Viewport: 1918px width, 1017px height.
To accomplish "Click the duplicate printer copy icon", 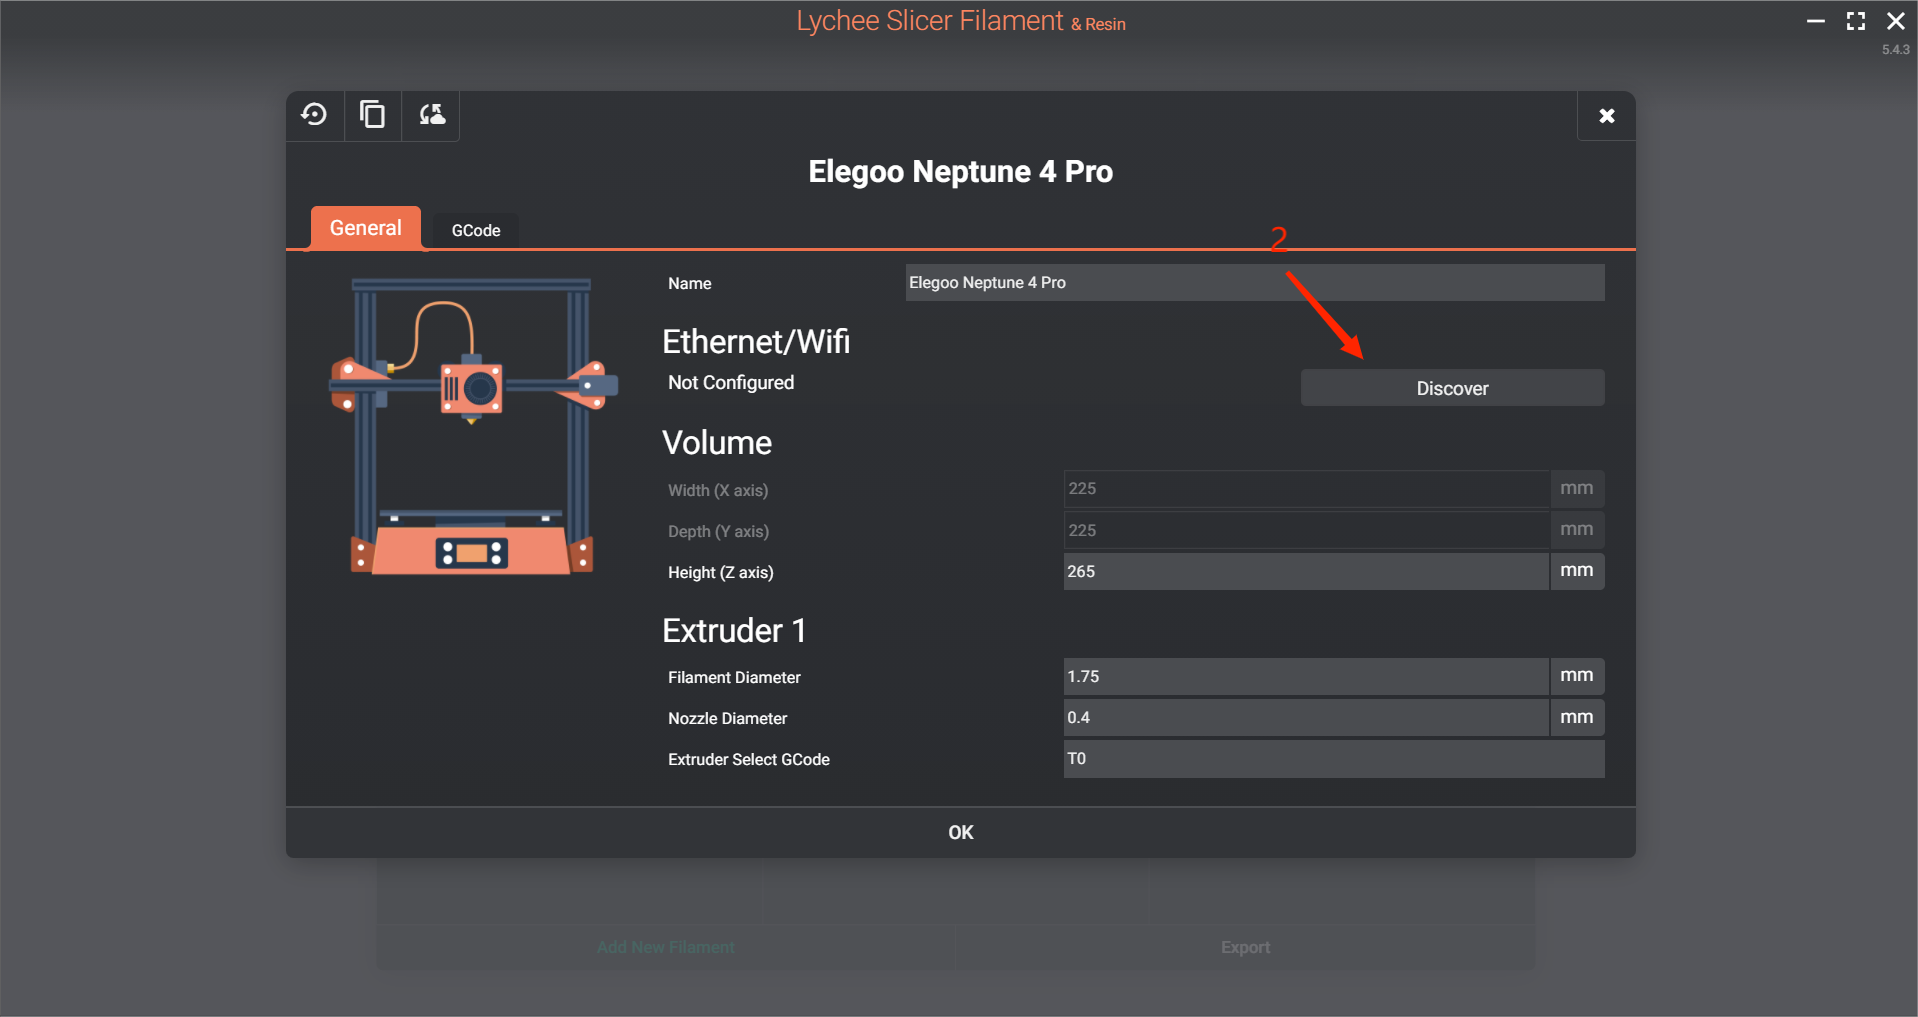I will [x=372, y=115].
